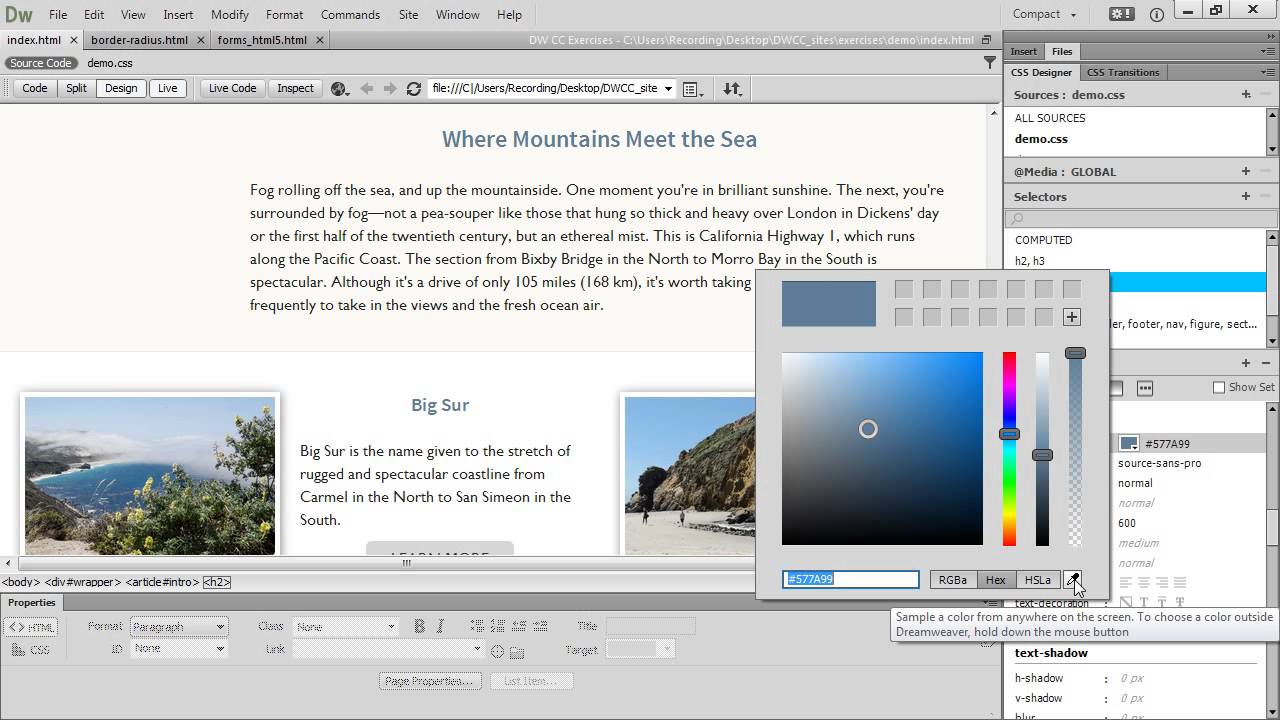This screenshot has height=720, width=1280.
Task: Switch color format to HSLa
Action: 1038,579
